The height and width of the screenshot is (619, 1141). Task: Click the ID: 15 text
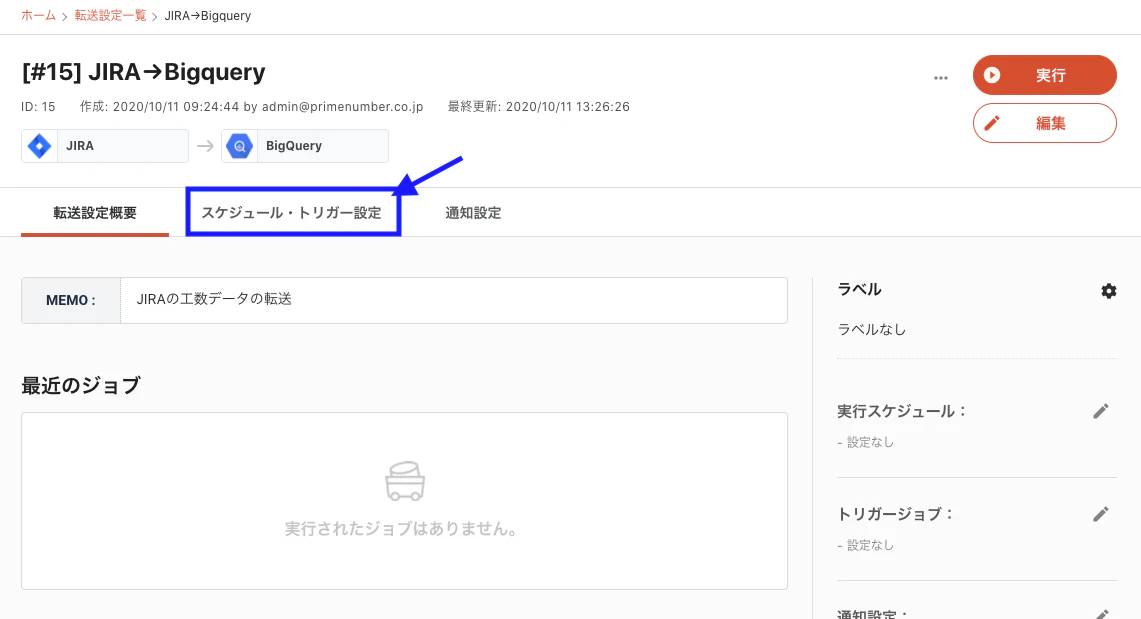click(x=38, y=107)
